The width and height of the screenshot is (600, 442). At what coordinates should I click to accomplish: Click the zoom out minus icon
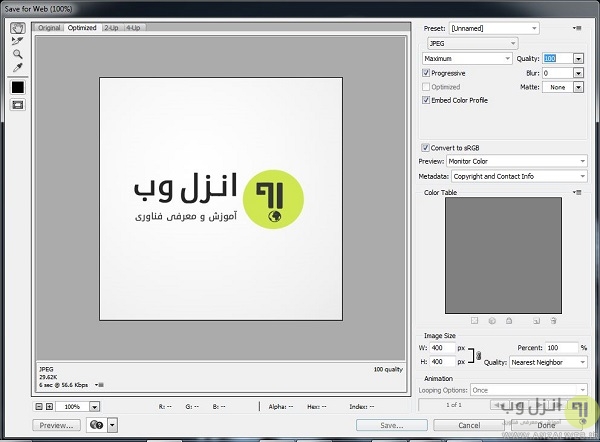(x=40, y=407)
